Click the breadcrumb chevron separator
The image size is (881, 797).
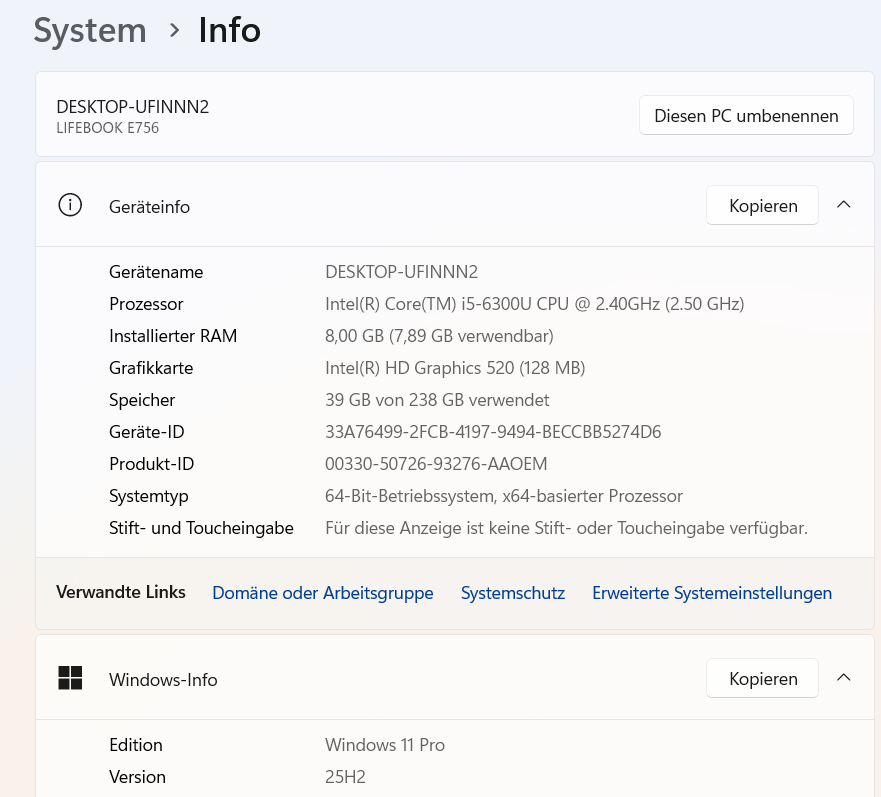pos(174,30)
